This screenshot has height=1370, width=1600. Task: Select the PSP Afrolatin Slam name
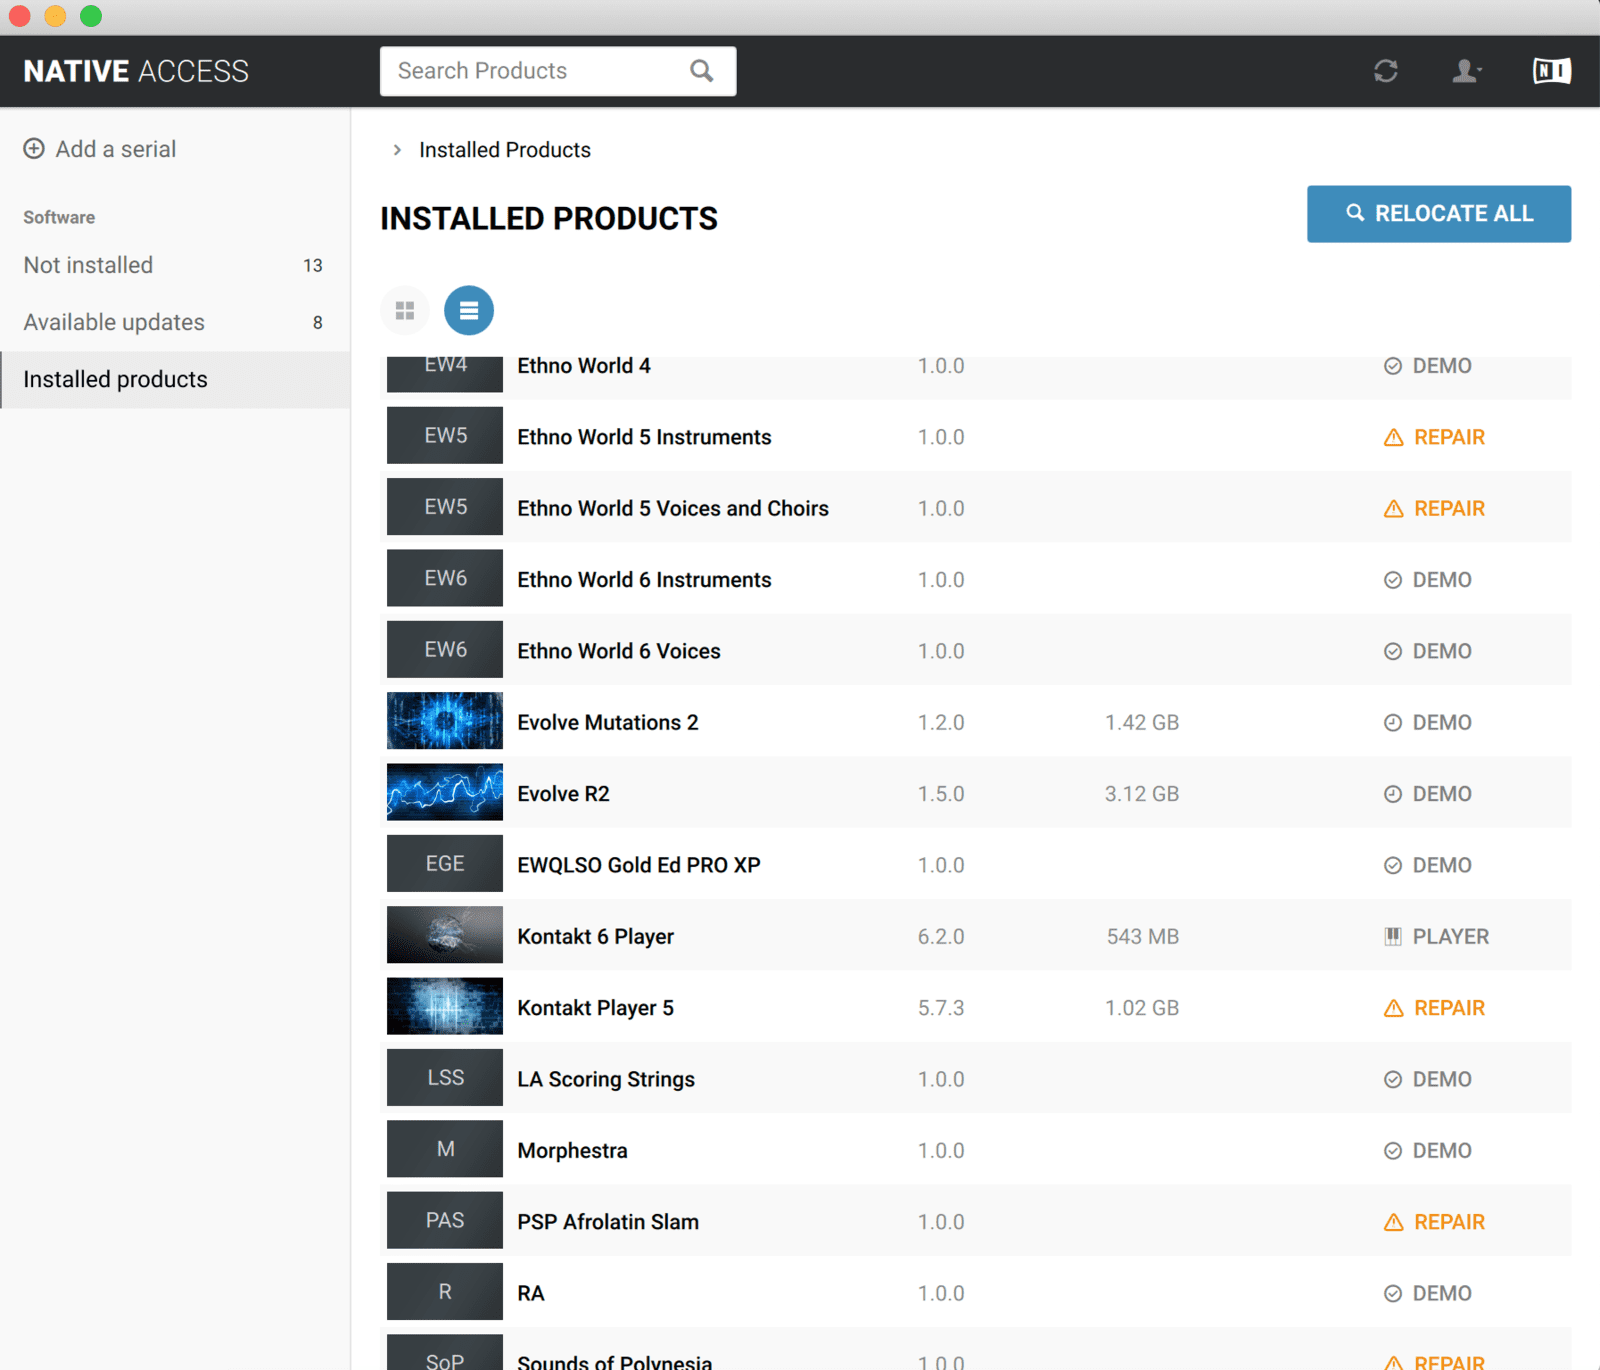(608, 1222)
